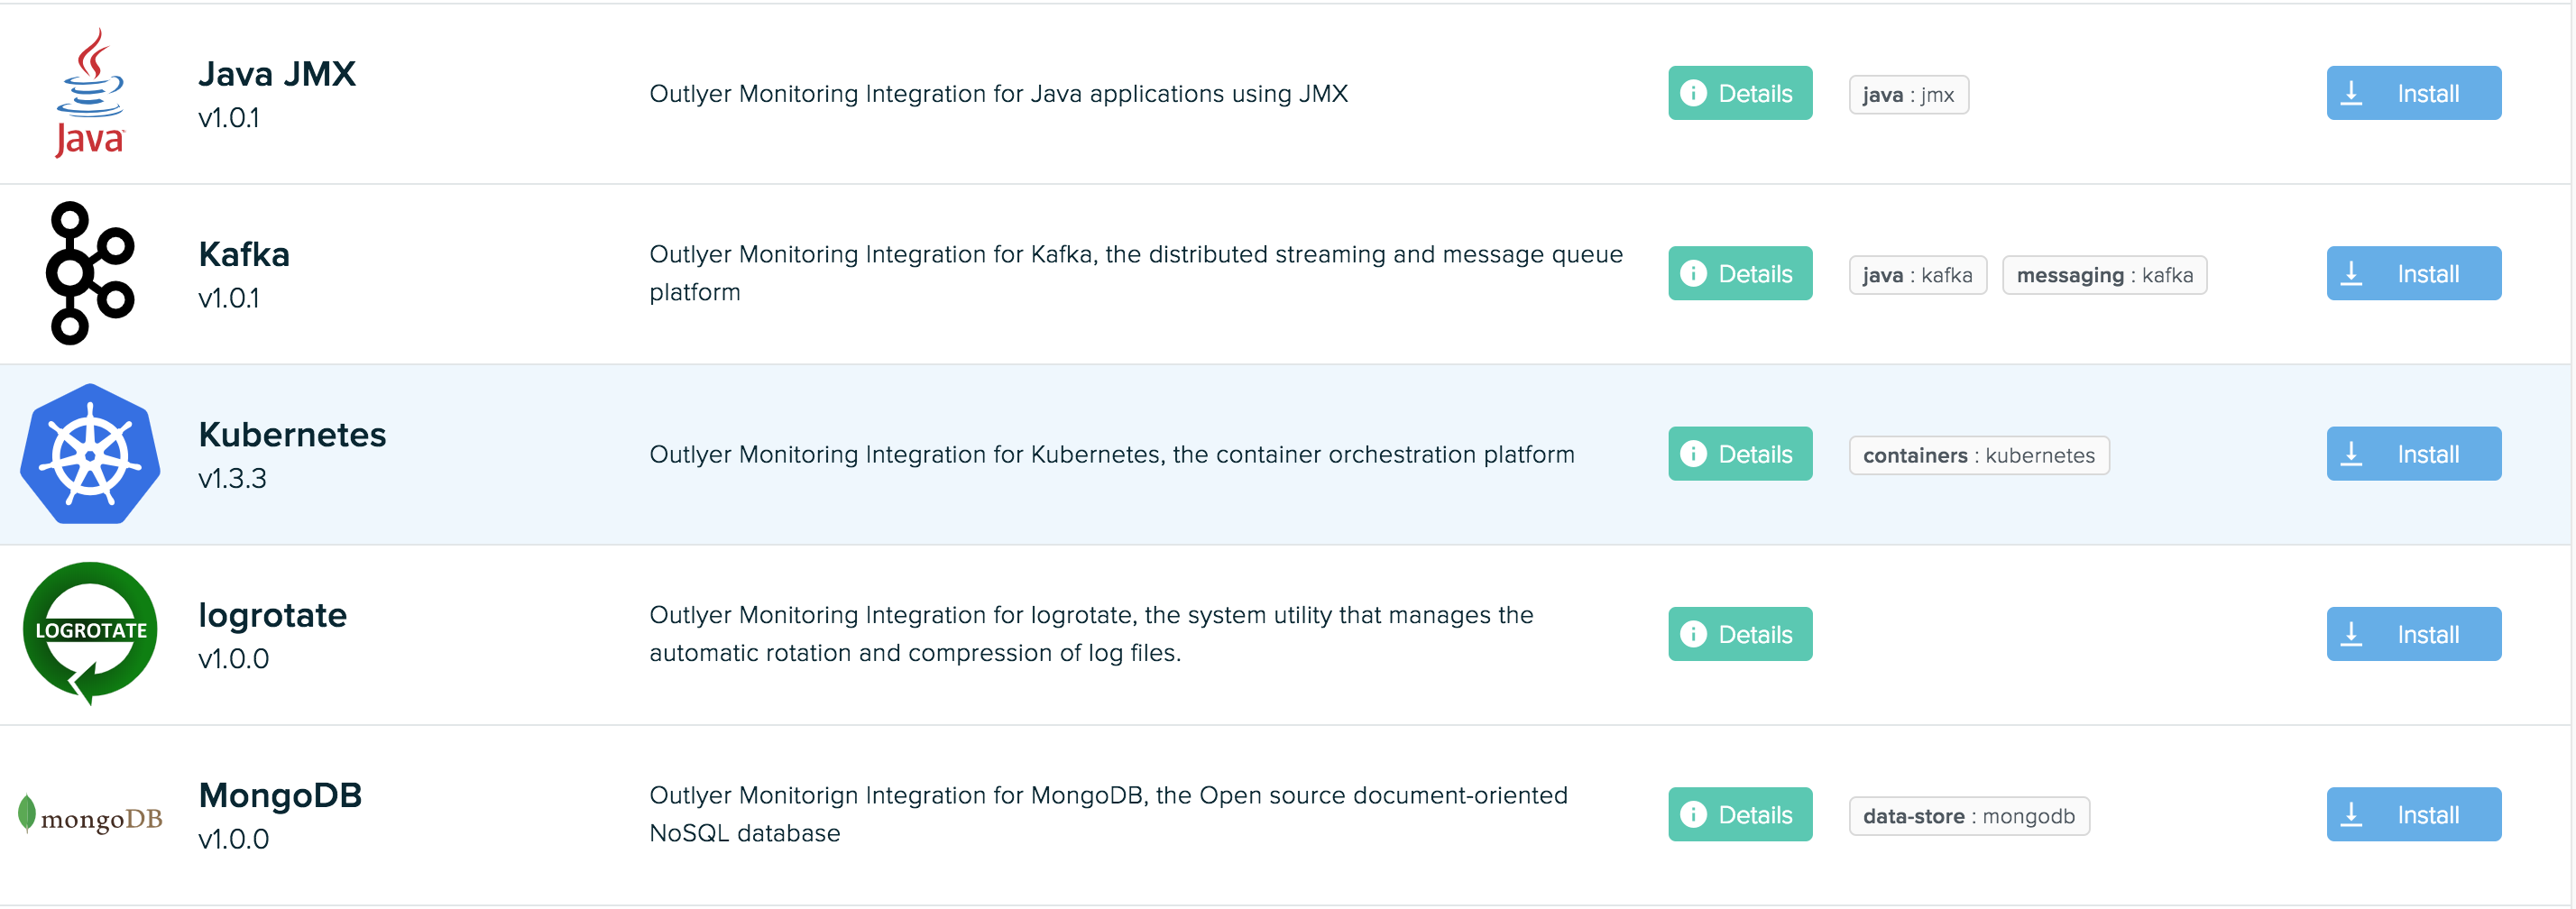This screenshot has width=2576, height=909.
Task: Click the Java logo icon
Action: coord(90,93)
